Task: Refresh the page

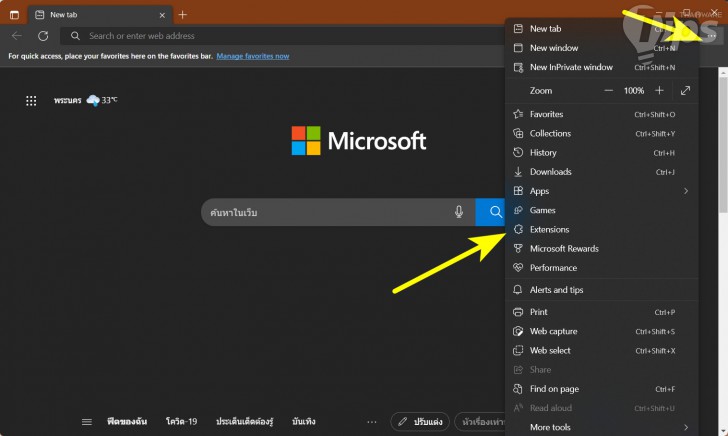Action: click(43, 36)
